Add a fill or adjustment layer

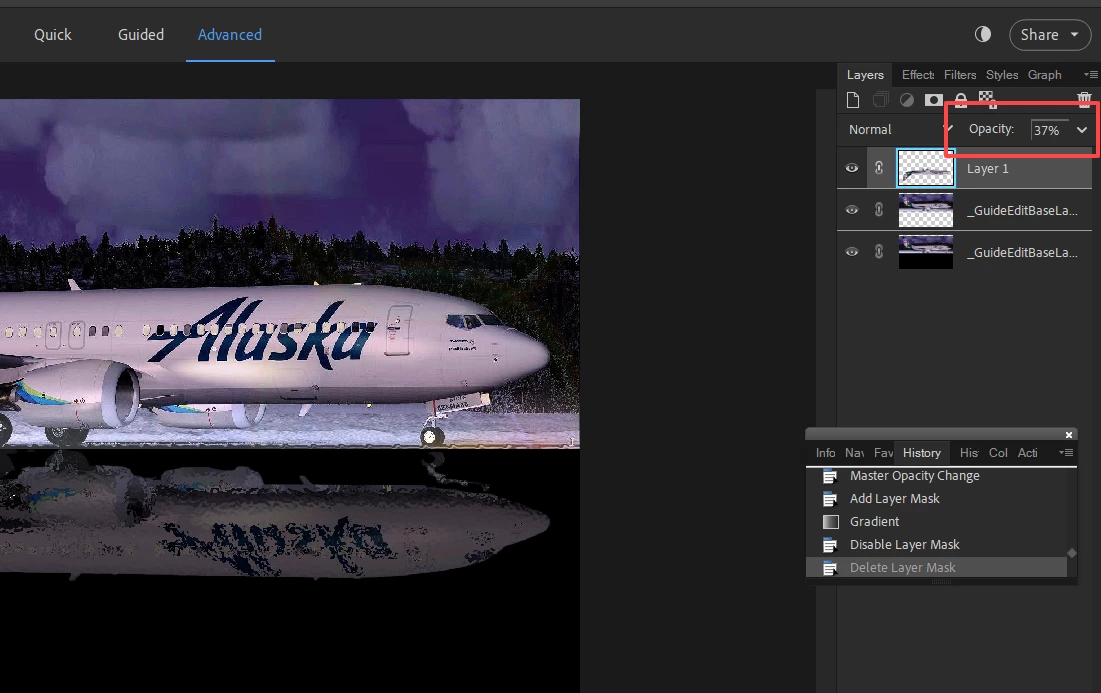[906, 100]
